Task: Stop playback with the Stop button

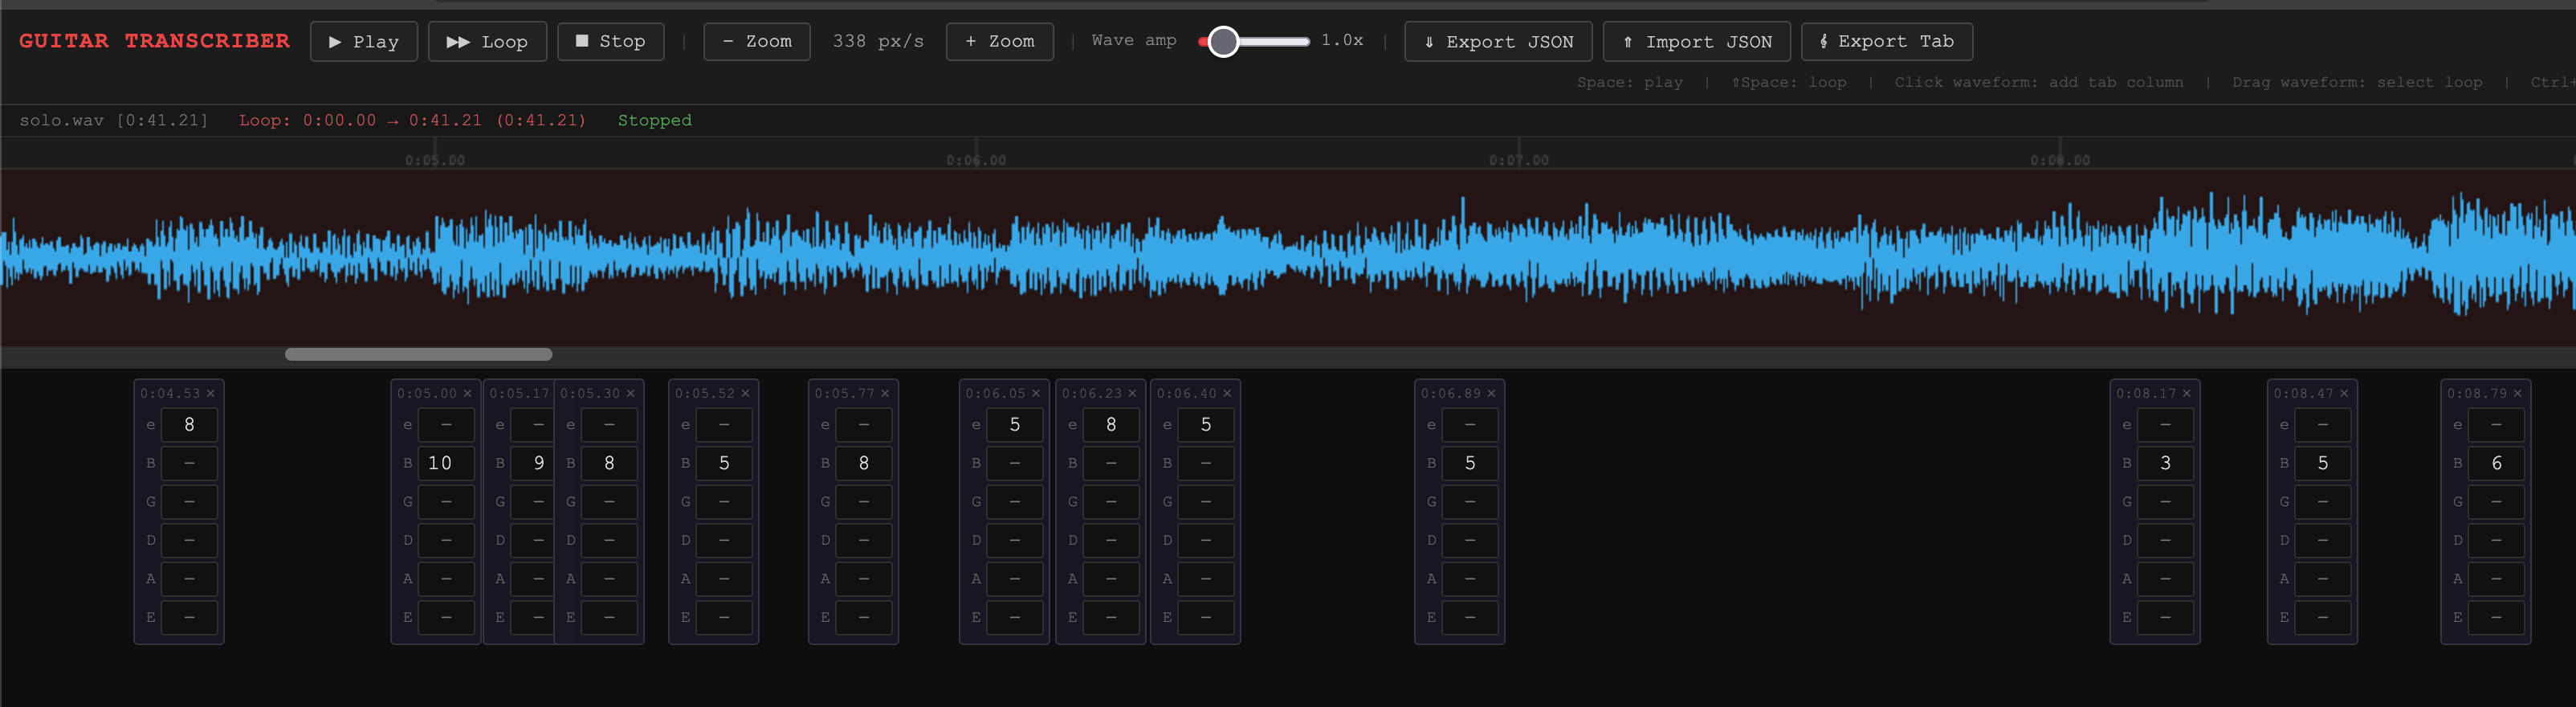Action: pyautogui.click(x=610, y=42)
